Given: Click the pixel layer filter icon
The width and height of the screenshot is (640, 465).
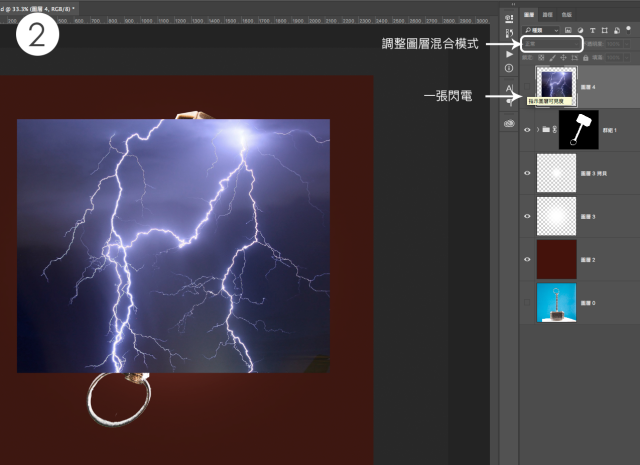Looking at the screenshot, I should click(567, 31).
